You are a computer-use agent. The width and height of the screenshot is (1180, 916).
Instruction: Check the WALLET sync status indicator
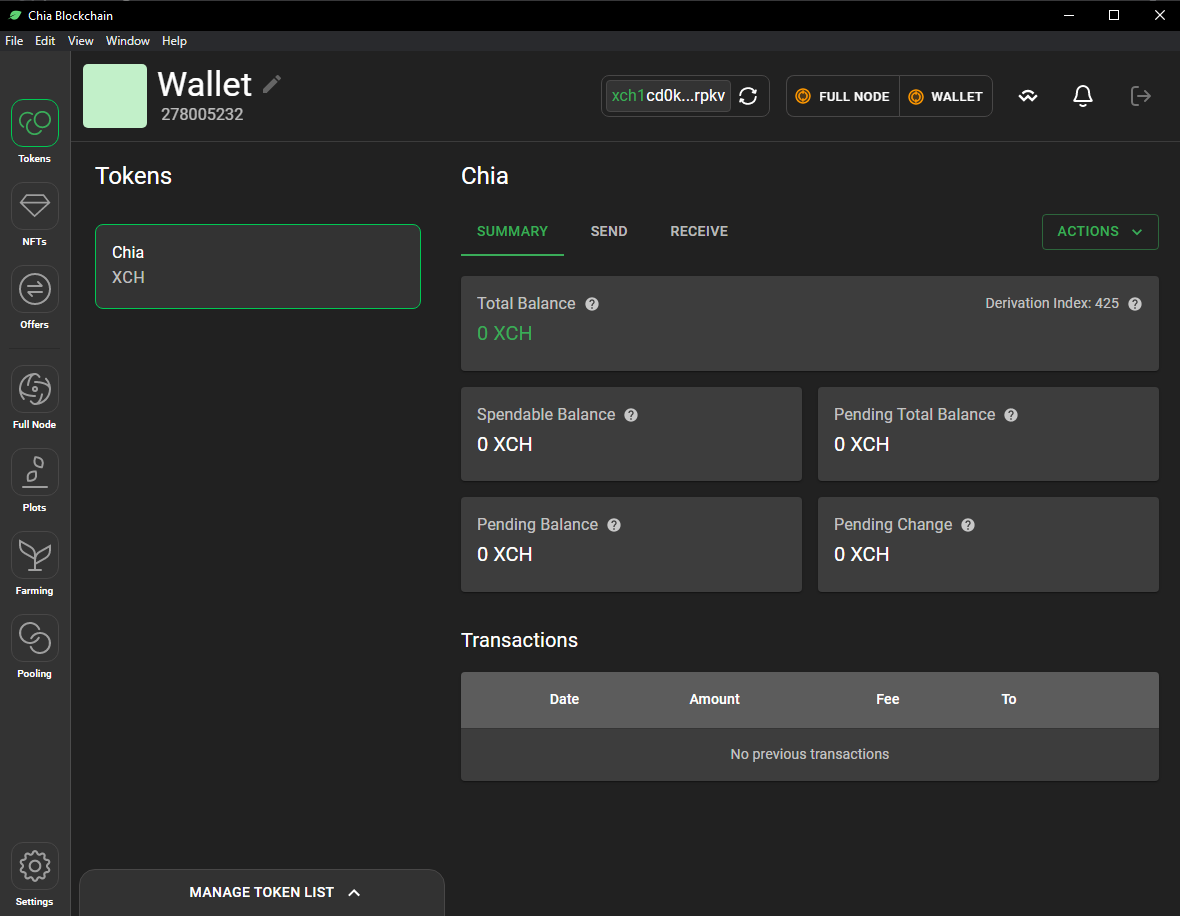[x=945, y=96]
